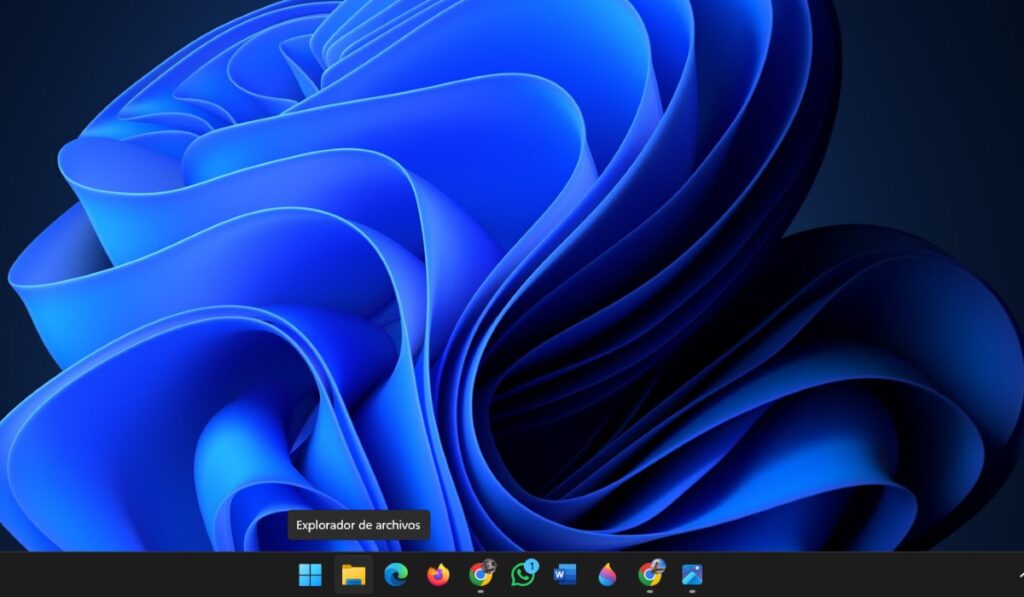Click the running indicator under the Photos icon
Viewport: 1024px width, 597px height.
(692, 589)
